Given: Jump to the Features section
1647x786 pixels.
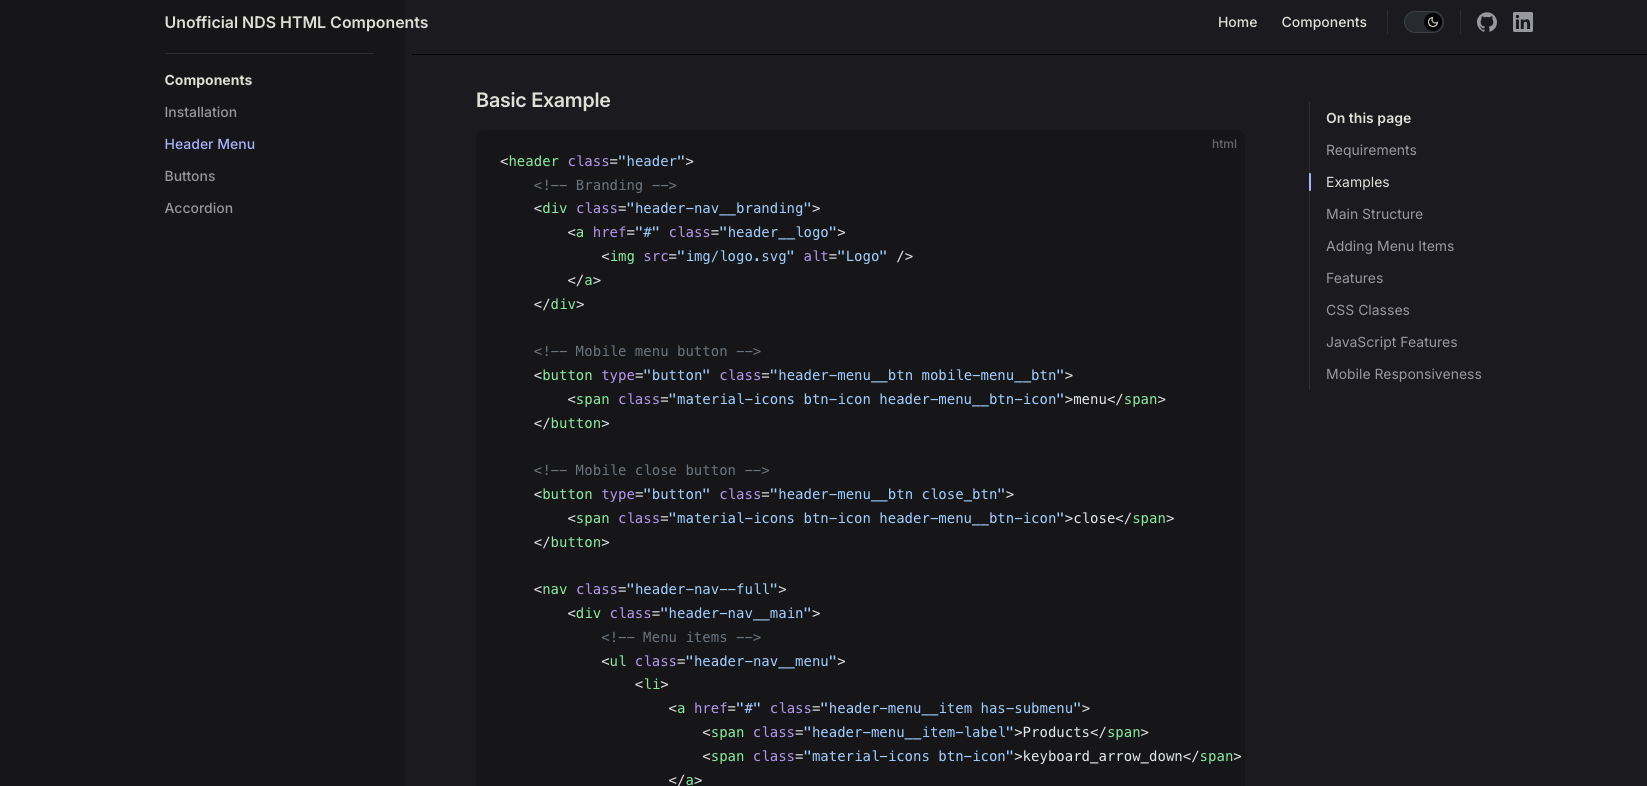Looking at the screenshot, I should (x=1354, y=278).
